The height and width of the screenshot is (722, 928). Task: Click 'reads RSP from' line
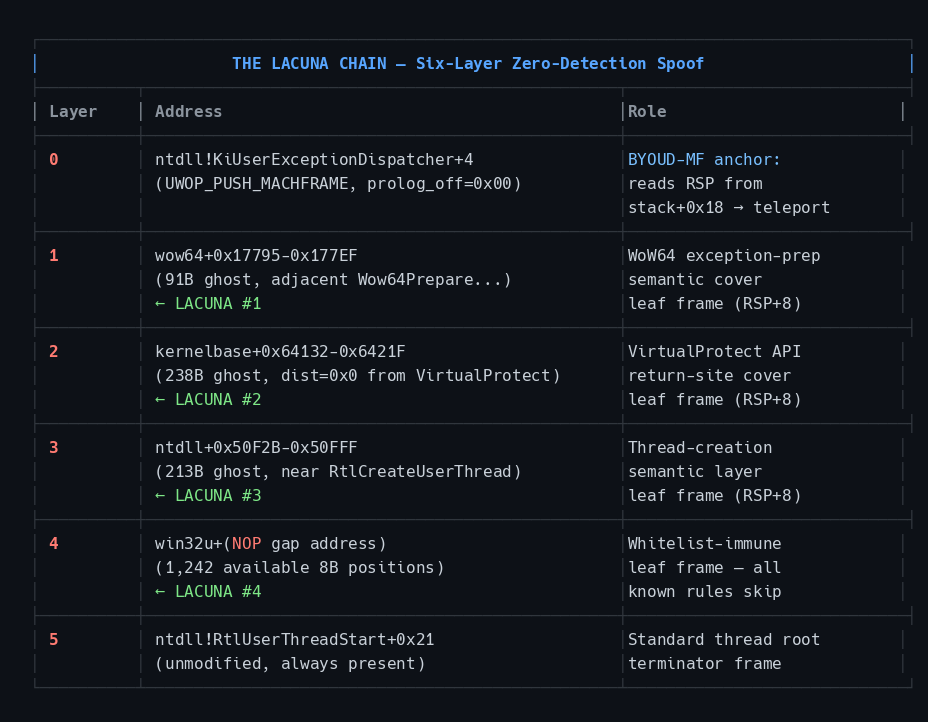click(x=695, y=184)
